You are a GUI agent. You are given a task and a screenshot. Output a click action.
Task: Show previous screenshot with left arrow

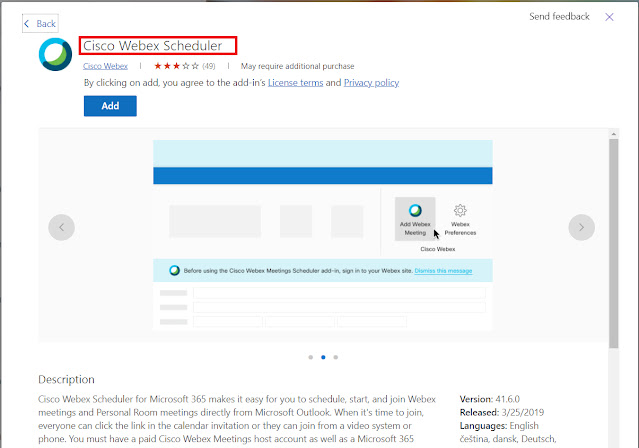point(62,227)
